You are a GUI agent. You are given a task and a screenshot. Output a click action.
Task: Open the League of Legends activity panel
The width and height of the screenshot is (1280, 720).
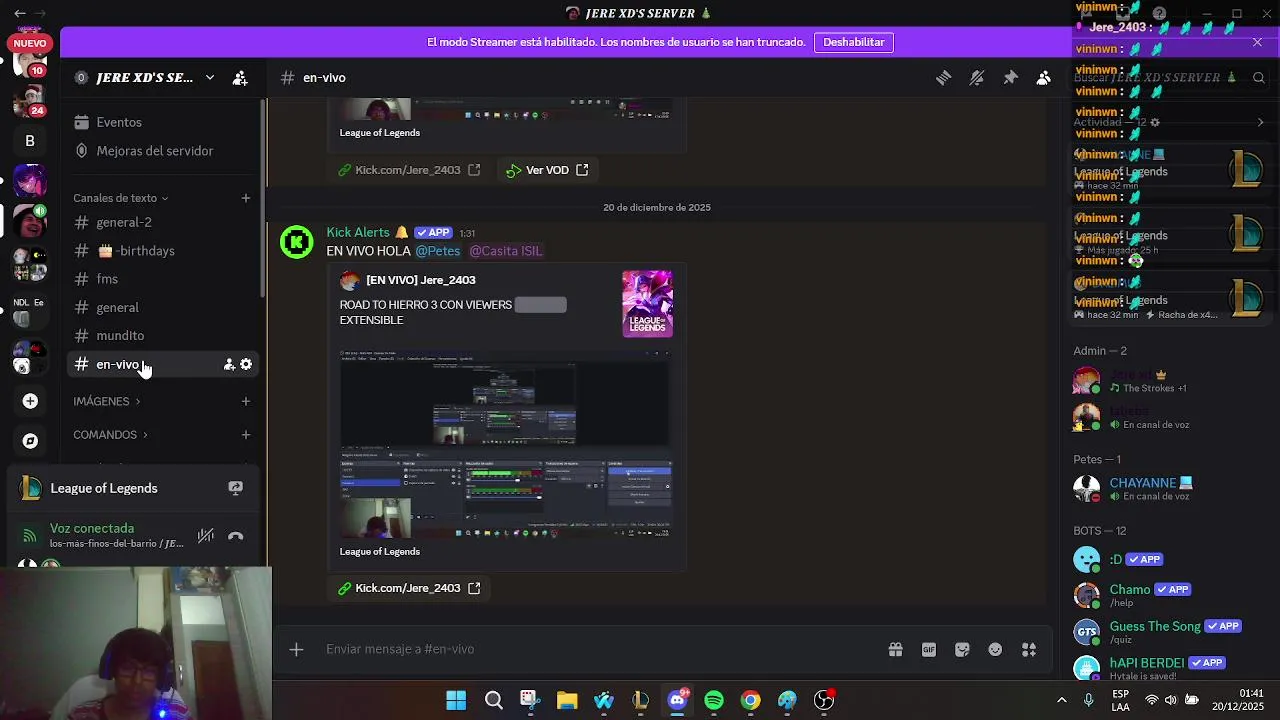(104, 488)
